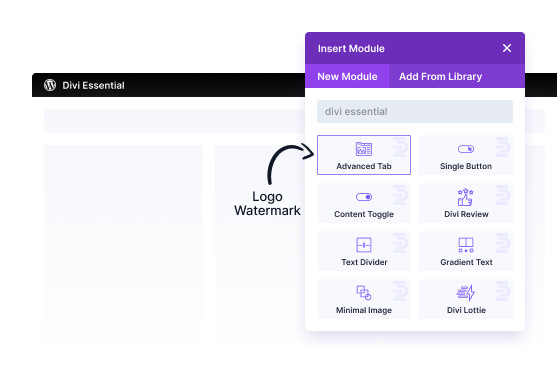Click the Divi Lottie label
This screenshot has height=371, width=557.
click(466, 310)
